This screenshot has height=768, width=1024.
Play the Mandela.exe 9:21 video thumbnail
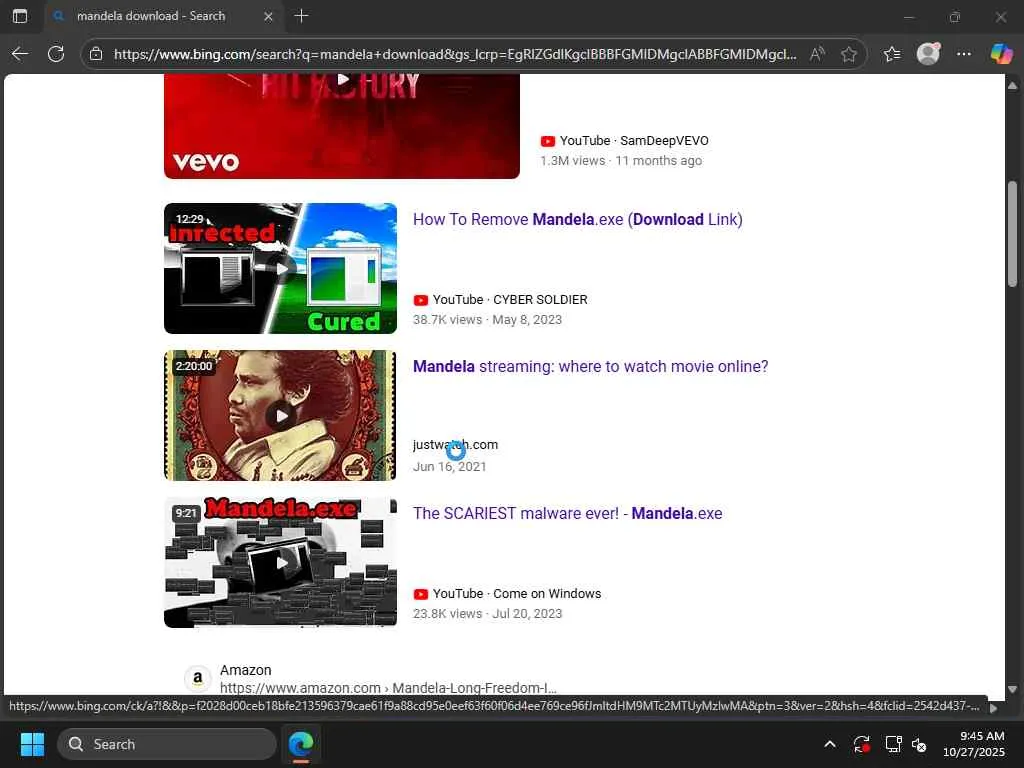coord(280,562)
